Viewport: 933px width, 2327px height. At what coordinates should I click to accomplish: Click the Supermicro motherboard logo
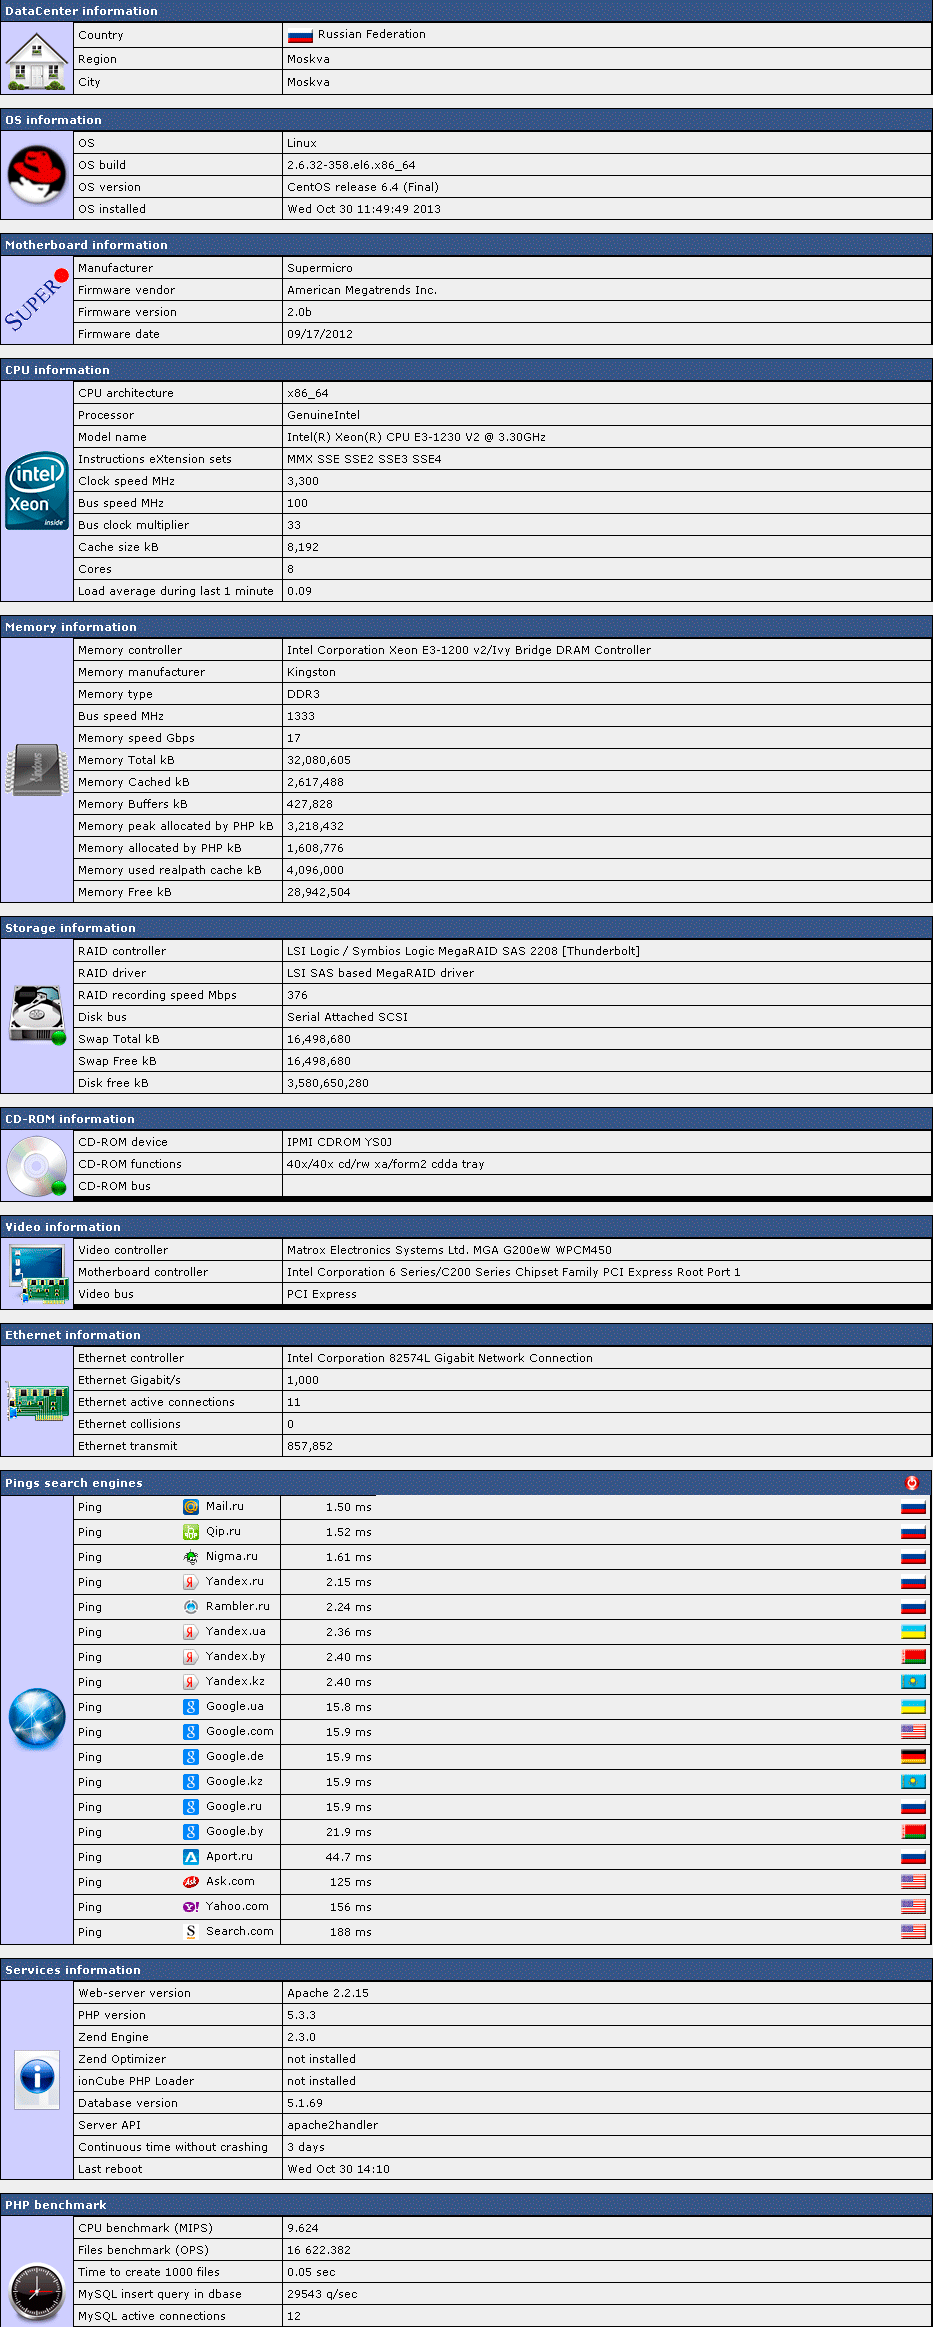(37, 301)
